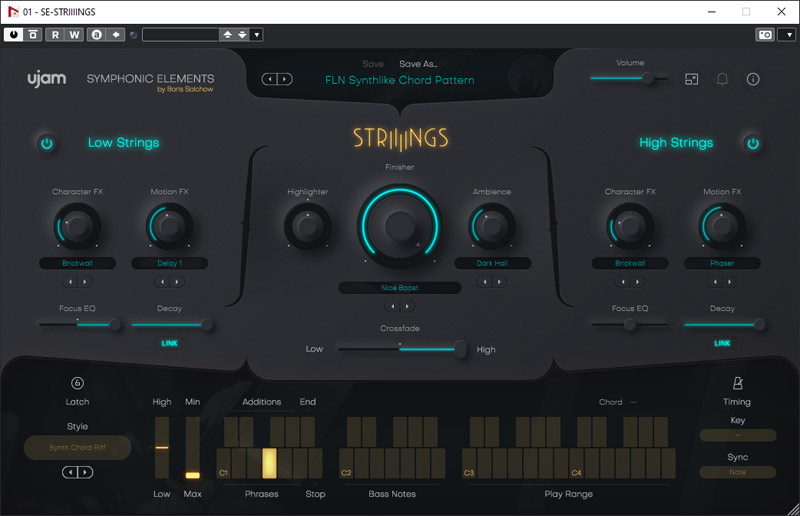The width and height of the screenshot is (800, 516).
Task: Click the Write automation W button
Action: coord(75,34)
